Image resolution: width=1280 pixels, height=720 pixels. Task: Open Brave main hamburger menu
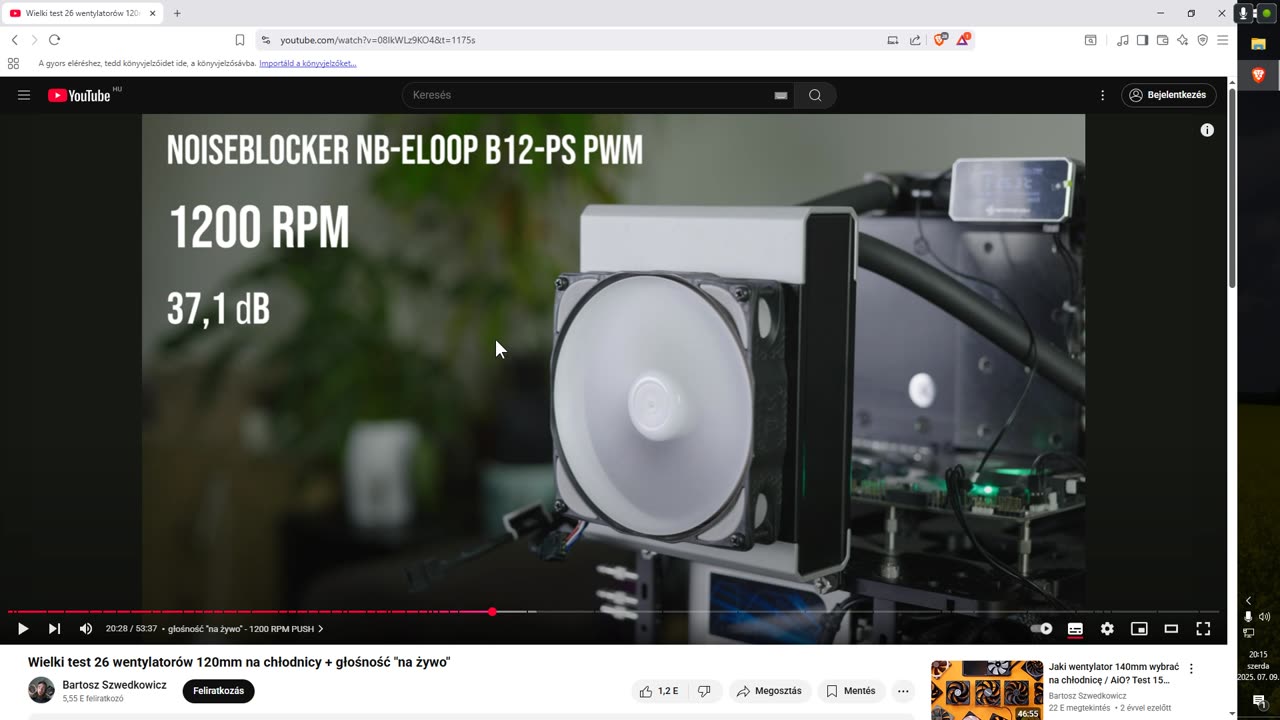1222,40
